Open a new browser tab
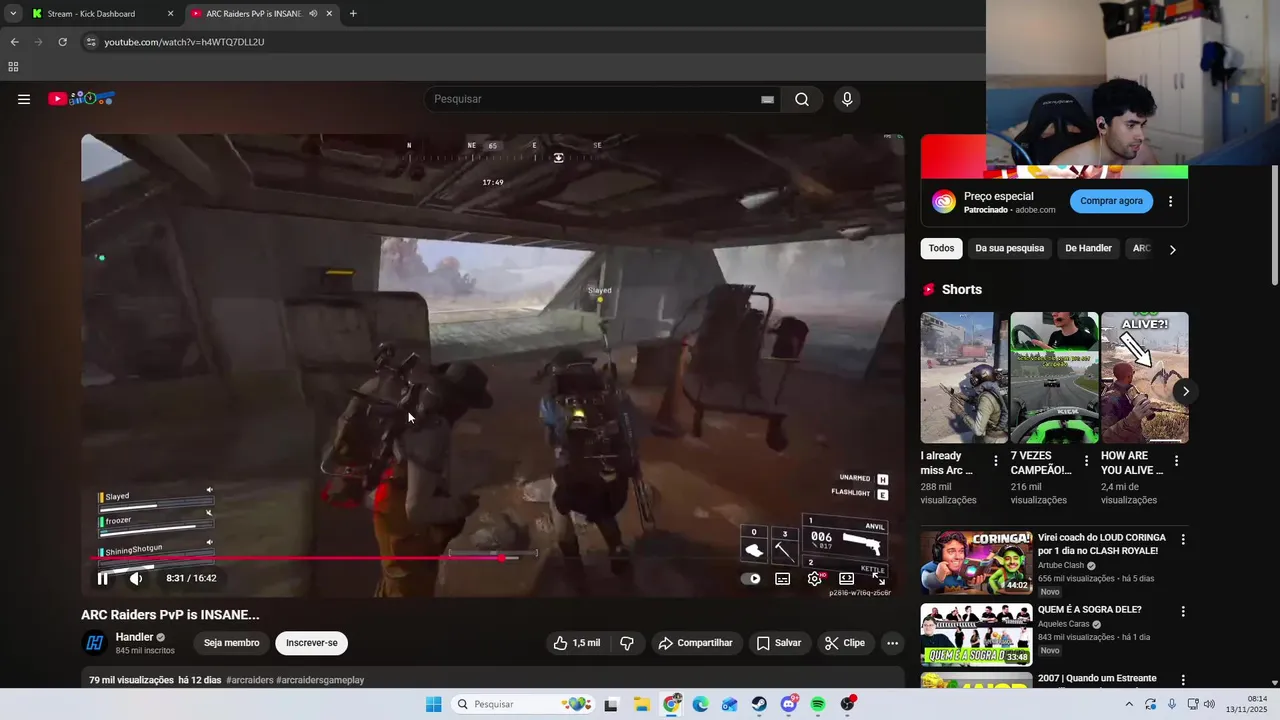1280x720 pixels. click(353, 14)
